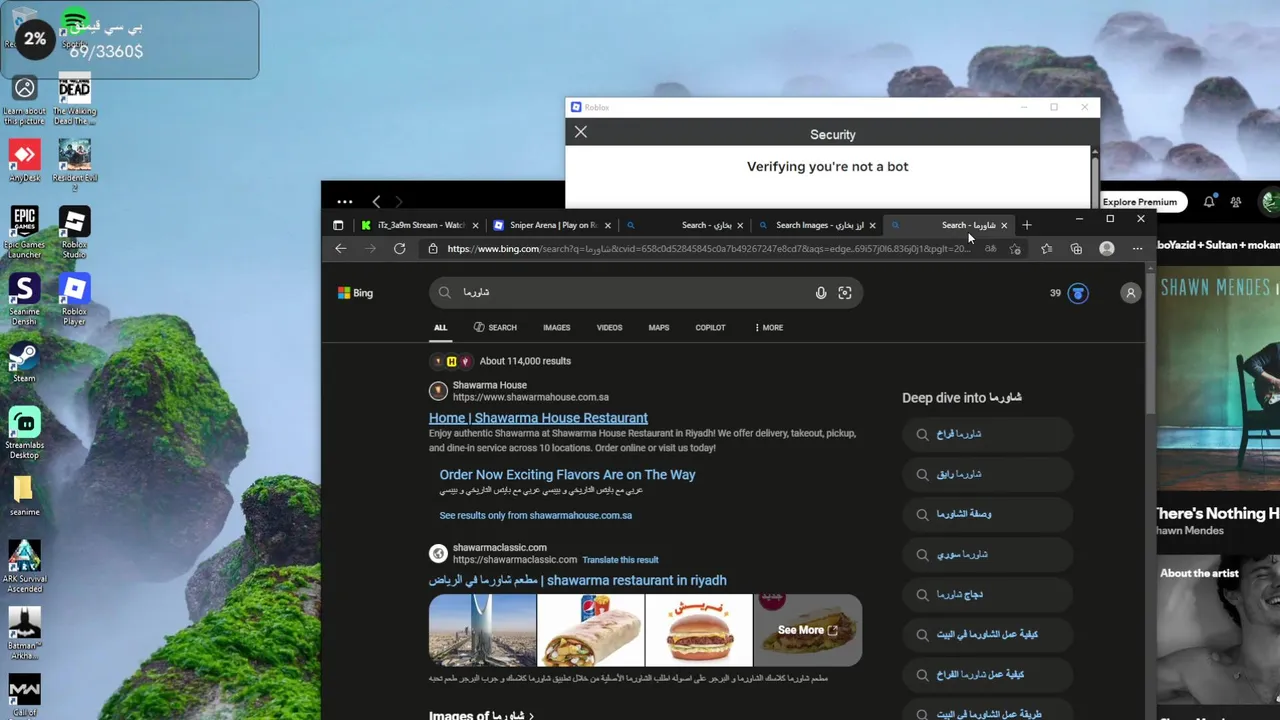Click See results only from shawarmahouse.com.sa
Image resolution: width=1280 pixels, height=720 pixels.
(x=535, y=515)
